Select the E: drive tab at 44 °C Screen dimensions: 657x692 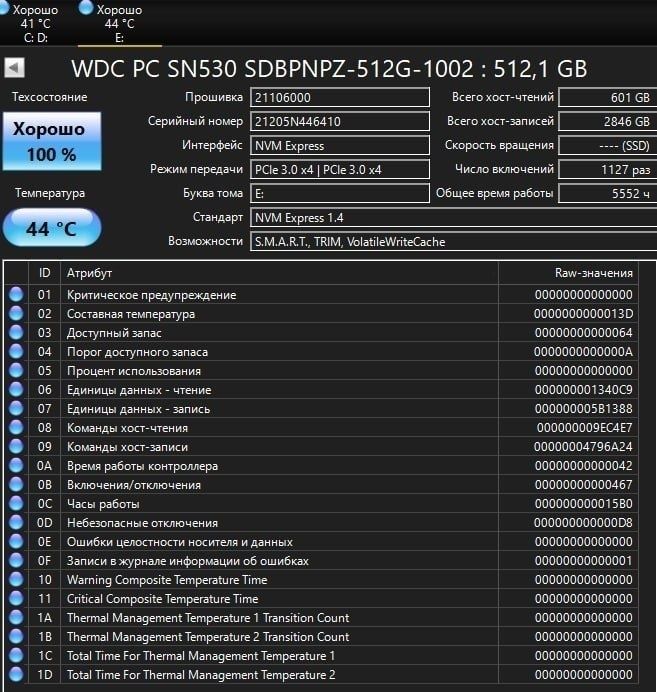point(120,23)
